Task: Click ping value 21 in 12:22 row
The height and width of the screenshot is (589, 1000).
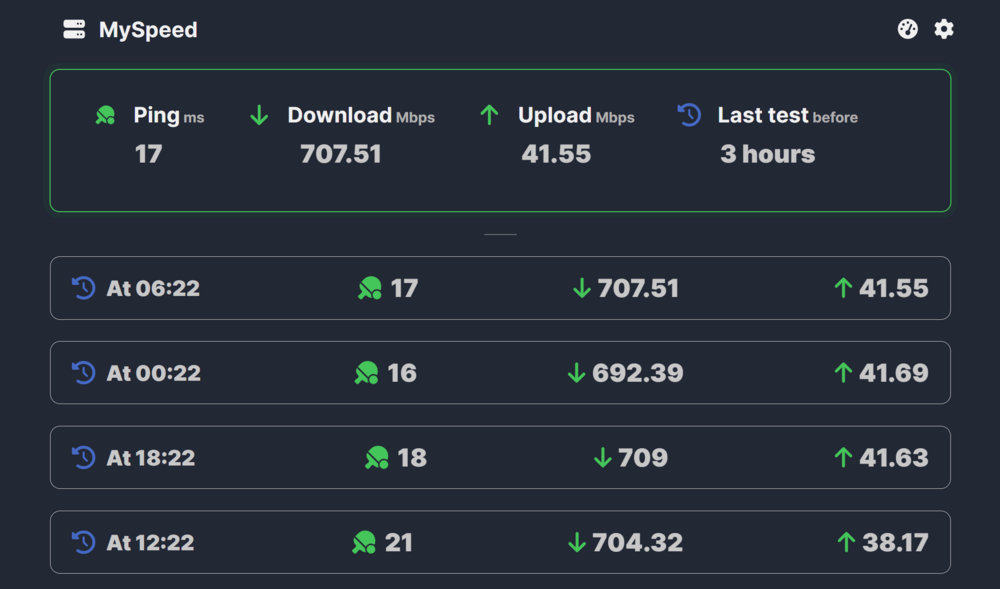Action: pyautogui.click(x=399, y=542)
